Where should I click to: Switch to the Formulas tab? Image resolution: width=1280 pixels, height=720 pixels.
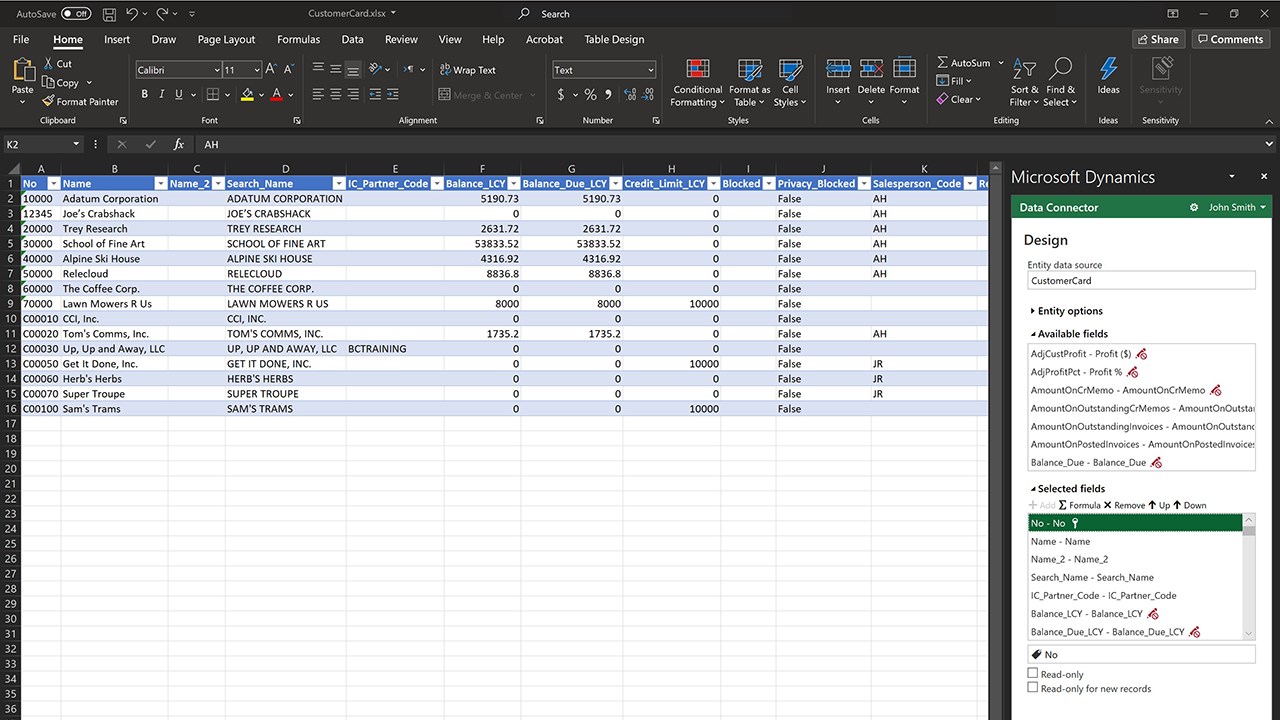pyautogui.click(x=299, y=39)
